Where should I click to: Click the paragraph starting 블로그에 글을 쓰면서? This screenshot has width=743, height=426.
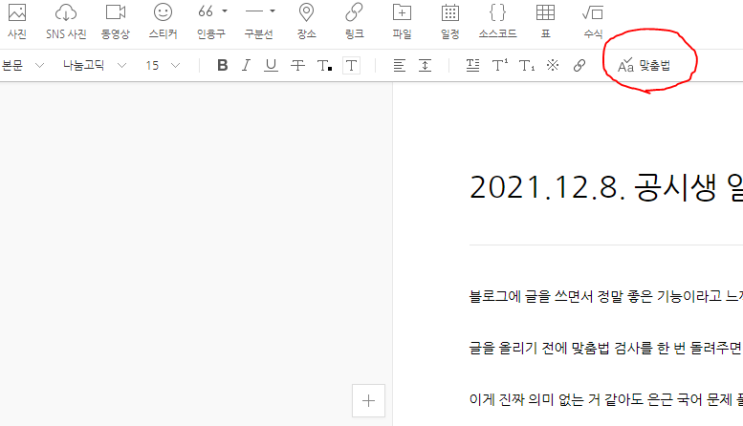tap(606, 297)
